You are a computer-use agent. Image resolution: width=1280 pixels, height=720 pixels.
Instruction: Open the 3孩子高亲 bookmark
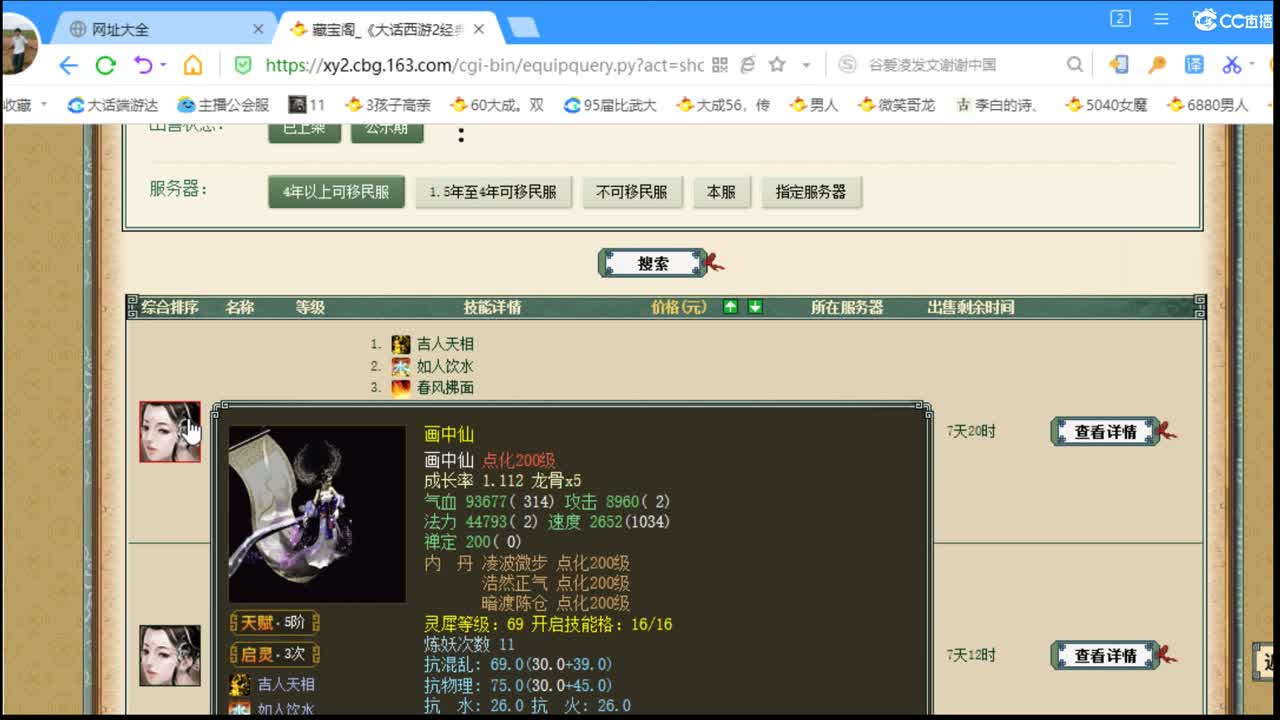[388, 104]
